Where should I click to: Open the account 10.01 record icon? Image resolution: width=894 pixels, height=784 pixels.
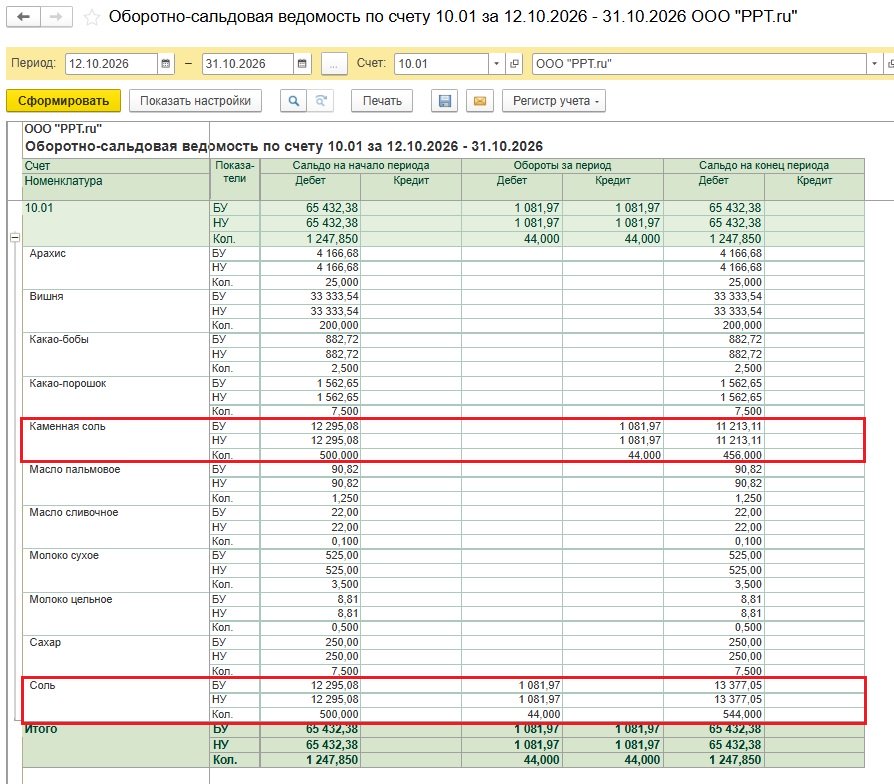514,63
